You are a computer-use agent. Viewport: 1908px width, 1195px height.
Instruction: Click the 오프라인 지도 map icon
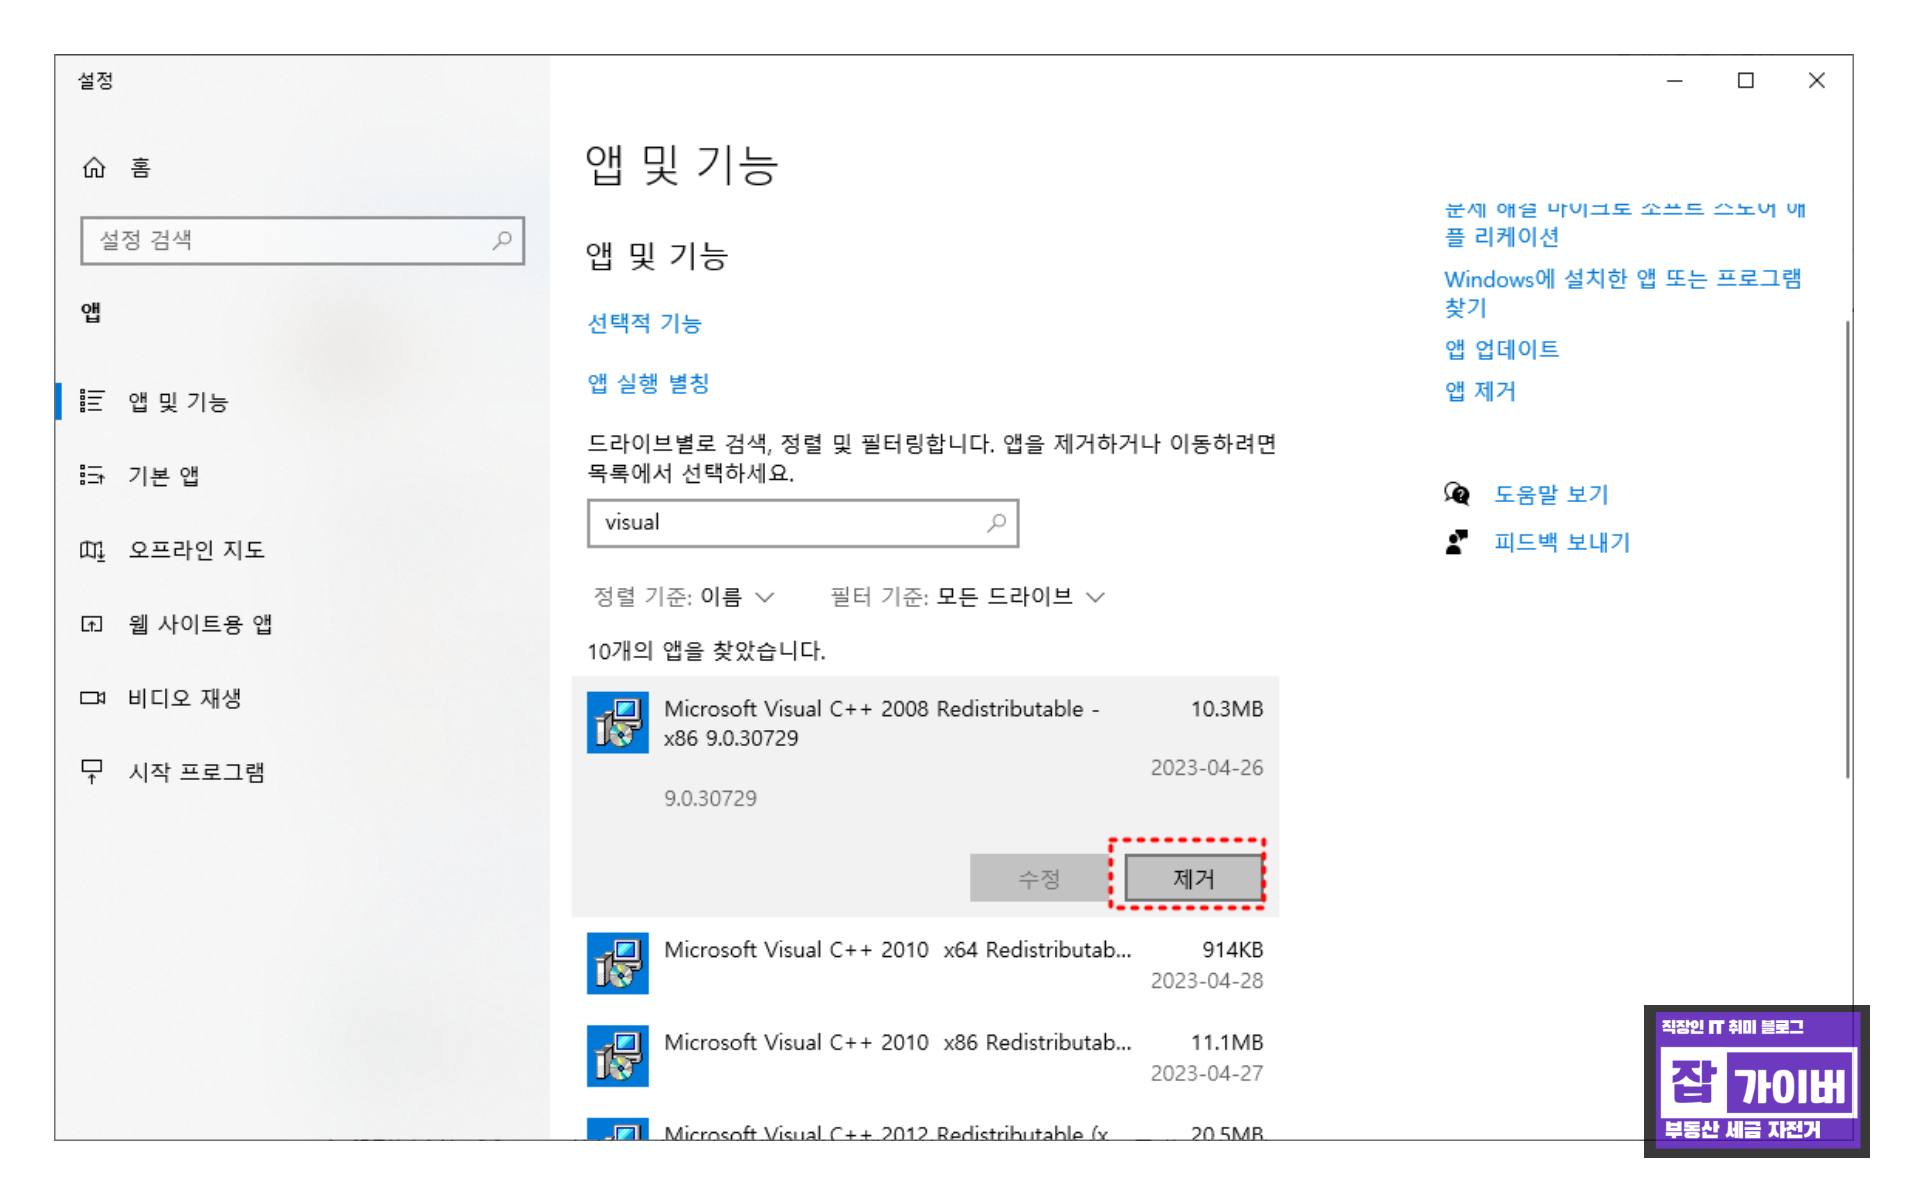(x=92, y=550)
